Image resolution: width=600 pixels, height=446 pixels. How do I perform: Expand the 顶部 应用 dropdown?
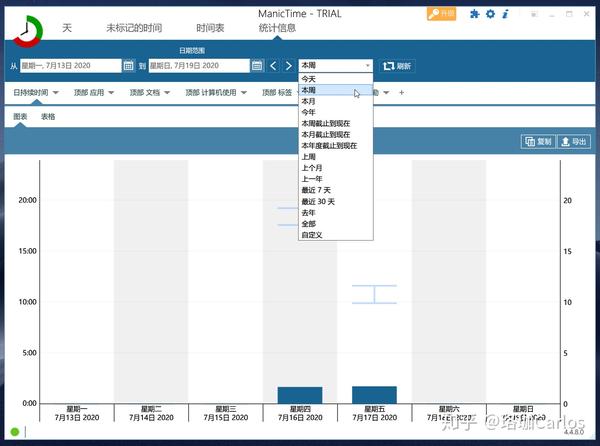(x=111, y=93)
